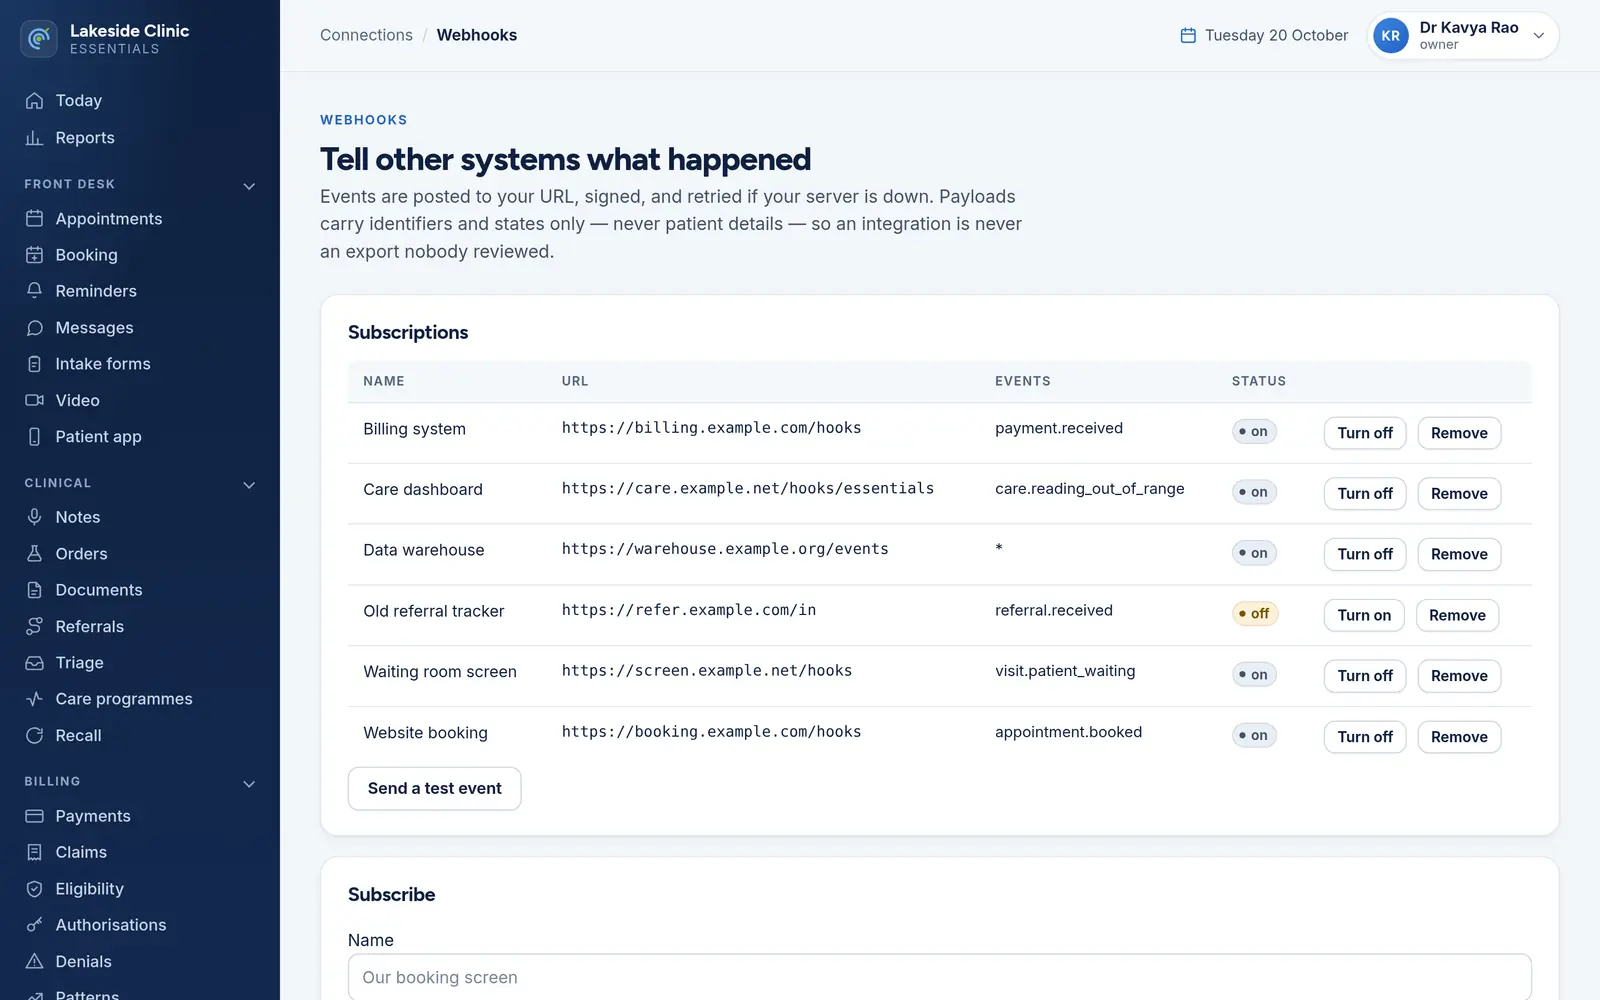The image size is (1600, 1000).
Task: Turn off the Waiting room screen subscription
Action: [x=1365, y=676]
